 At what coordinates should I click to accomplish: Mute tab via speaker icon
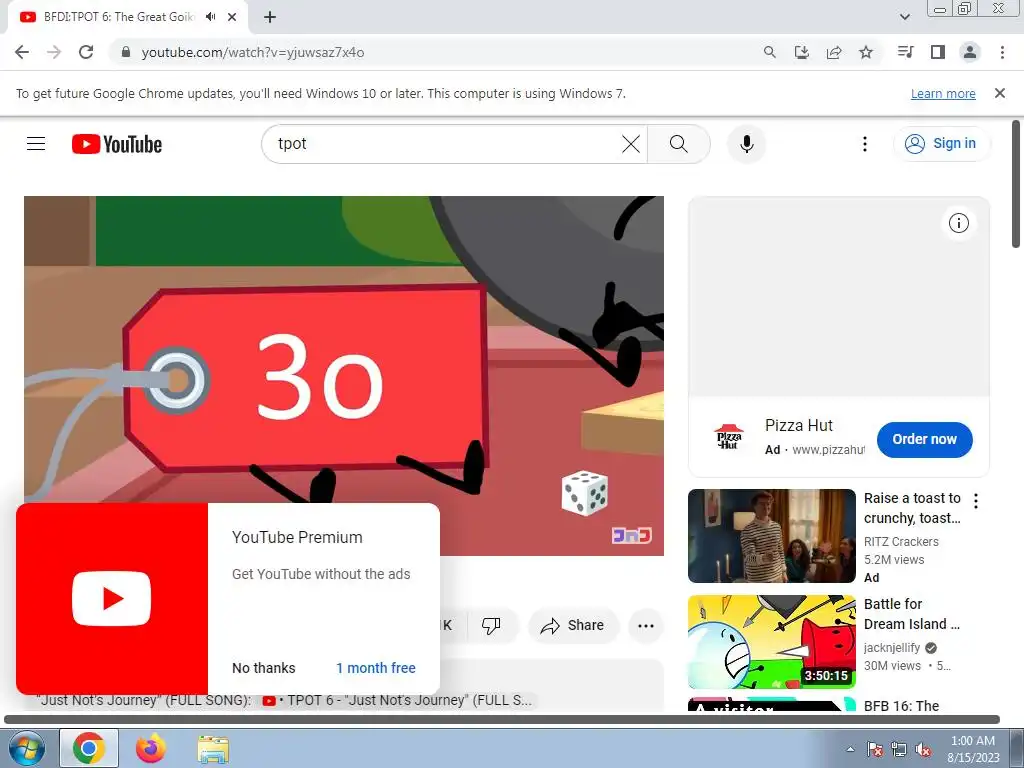pyautogui.click(x=211, y=17)
